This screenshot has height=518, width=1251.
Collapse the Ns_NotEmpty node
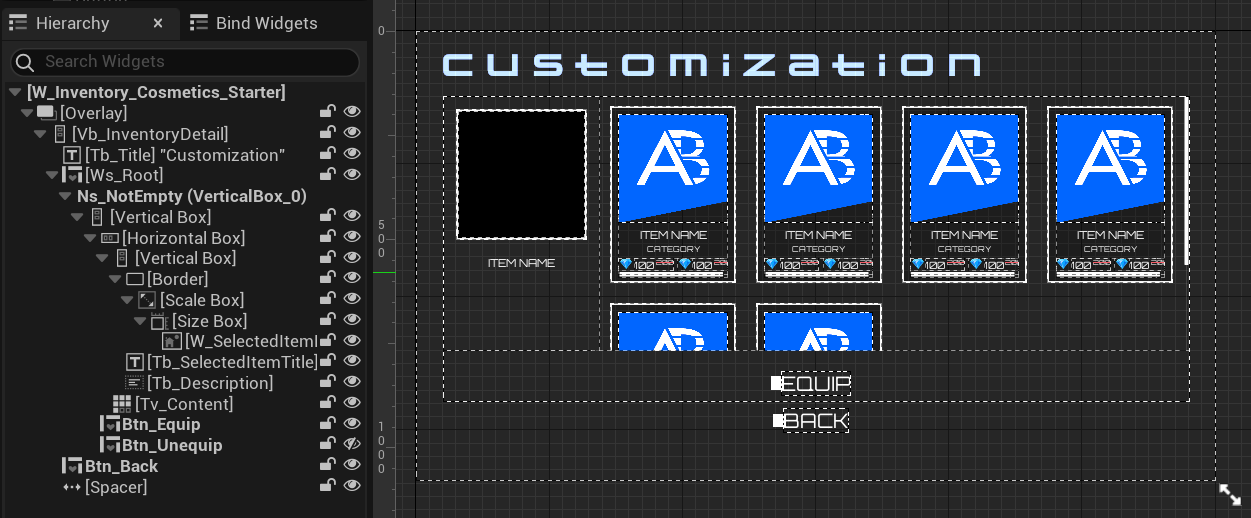pyautogui.click(x=65, y=197)
